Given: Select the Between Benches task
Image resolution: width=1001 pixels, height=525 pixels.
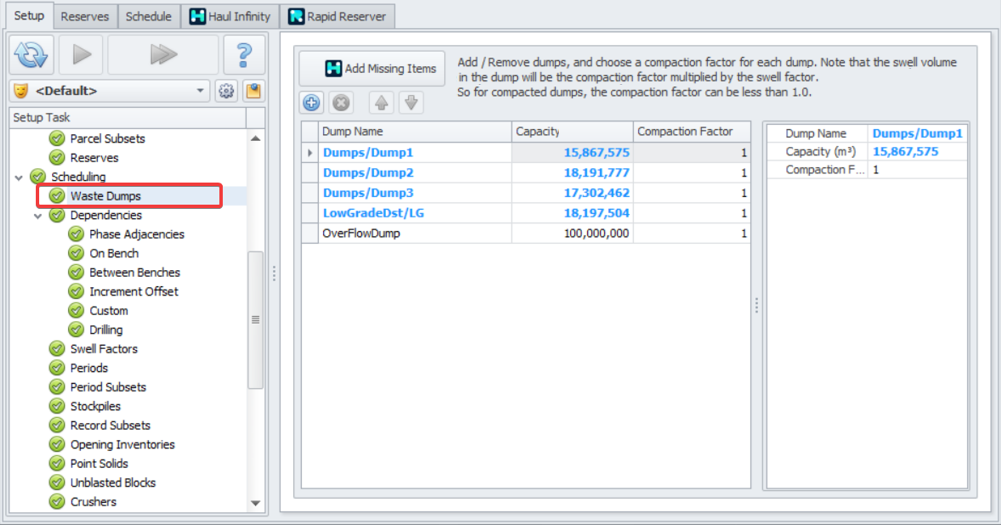Looking at the screenshot, I should 135,273.
